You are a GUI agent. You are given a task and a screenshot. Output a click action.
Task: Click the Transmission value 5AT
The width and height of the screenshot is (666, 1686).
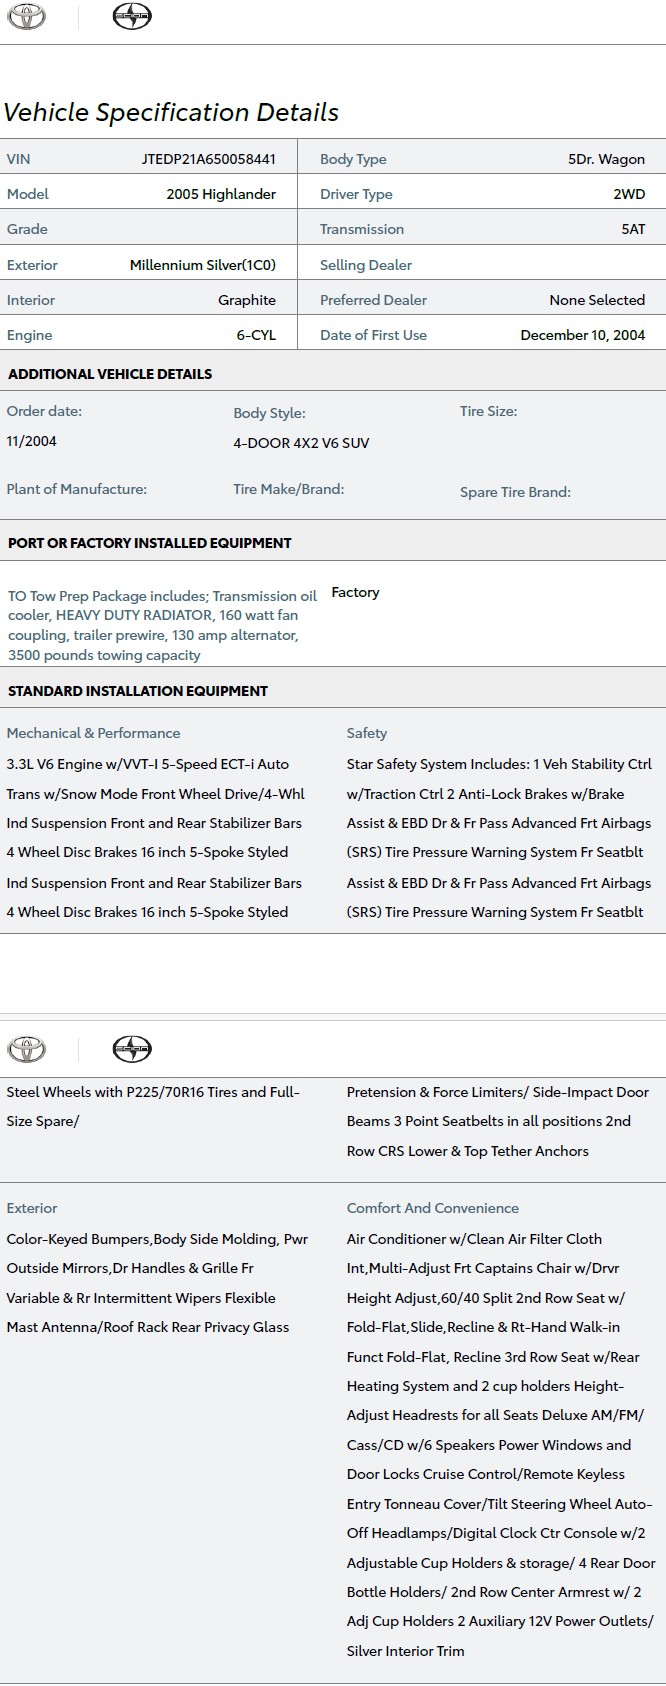point(633,229)
